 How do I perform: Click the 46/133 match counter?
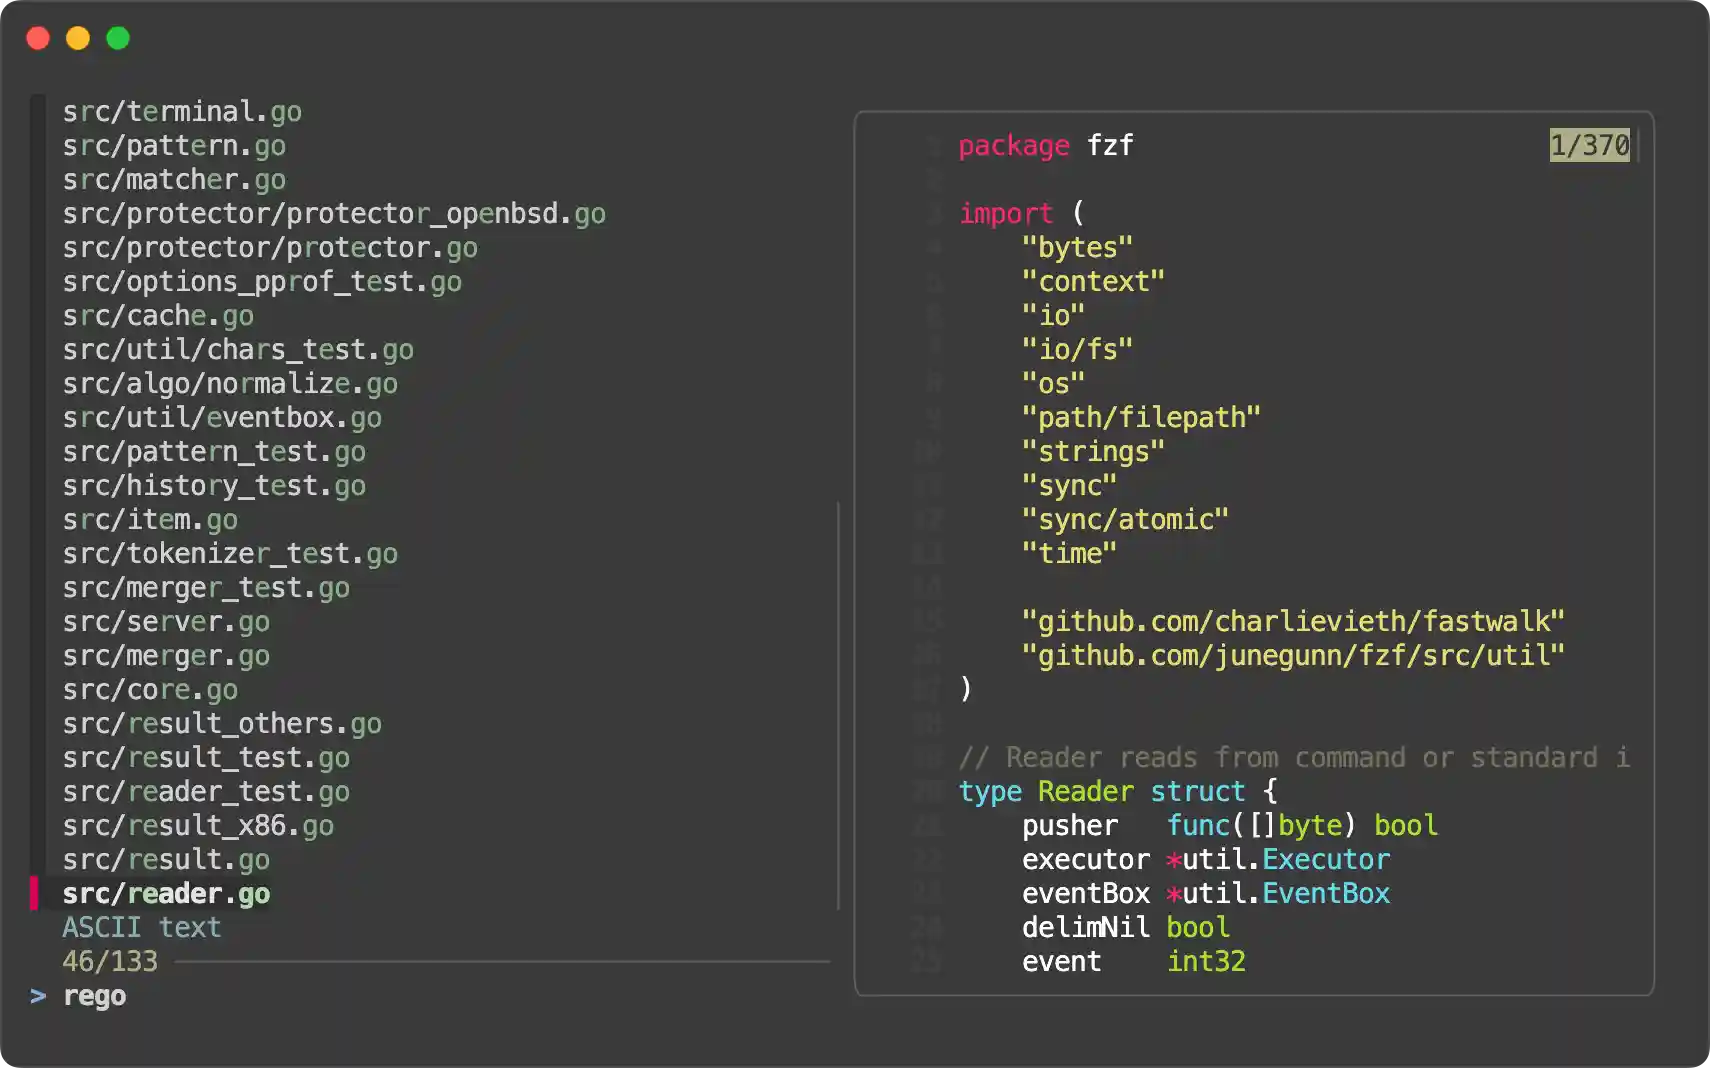click(110, 961)
